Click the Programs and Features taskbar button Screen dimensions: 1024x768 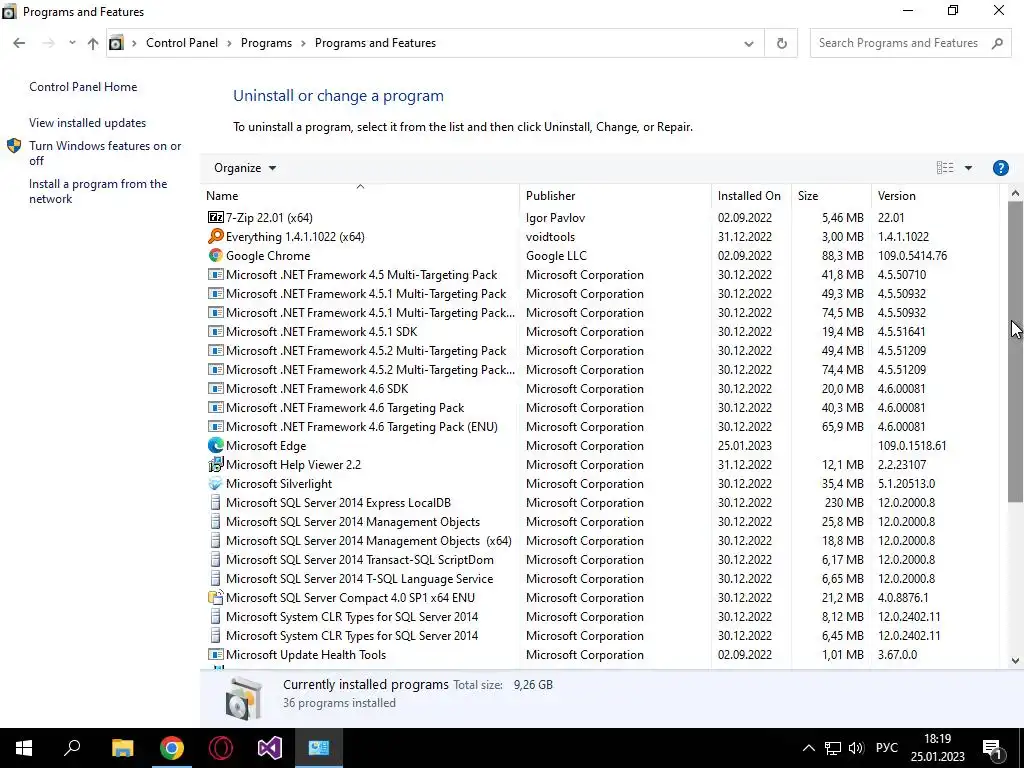pyautogui.click(x=319, y=748)
